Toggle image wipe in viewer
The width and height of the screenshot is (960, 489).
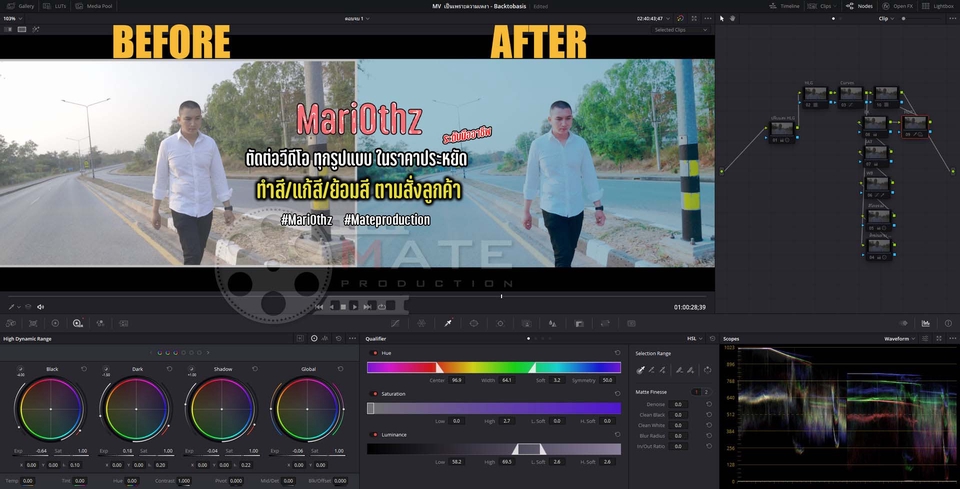tap(9, 29)
